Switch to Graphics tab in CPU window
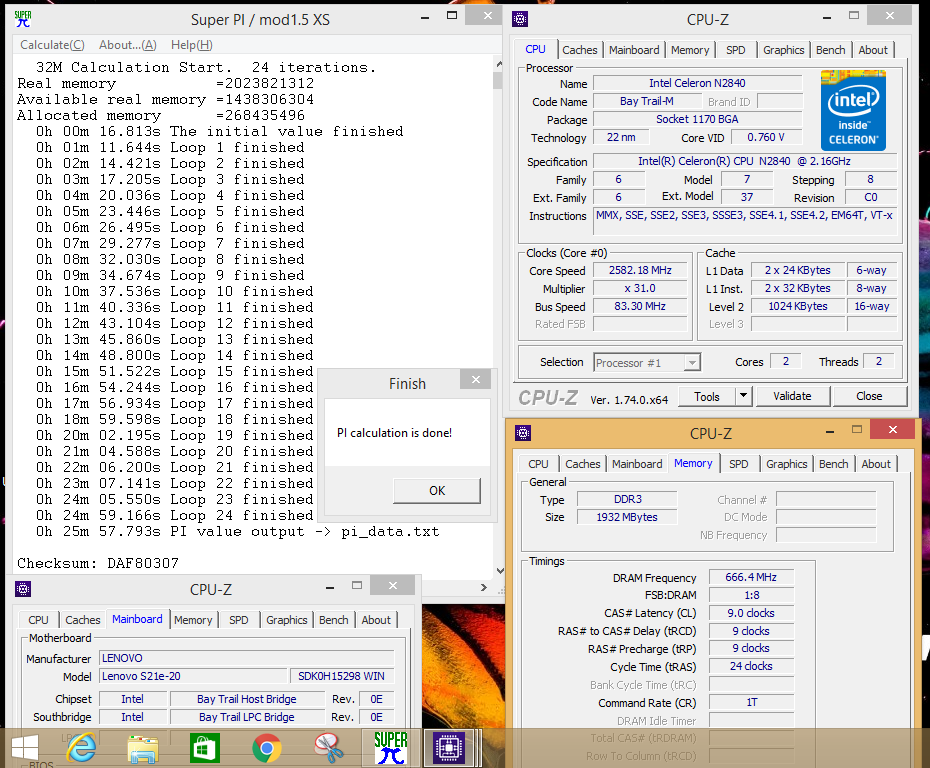 (784, 50)
